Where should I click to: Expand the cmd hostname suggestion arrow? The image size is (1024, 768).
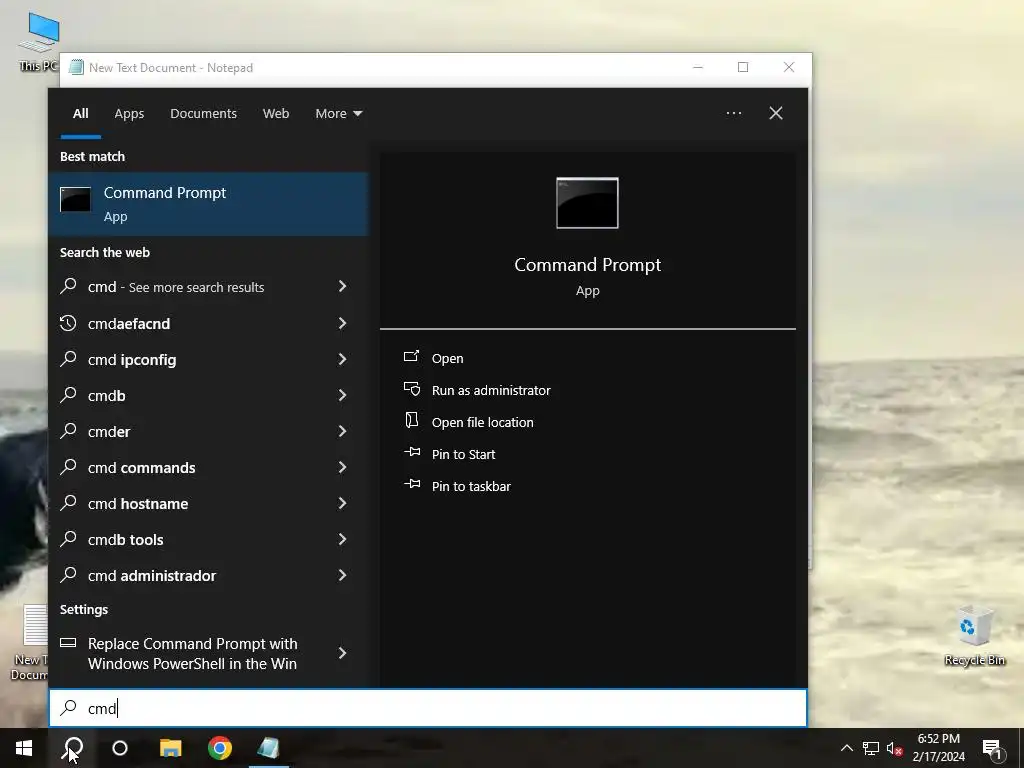[342, 502]
